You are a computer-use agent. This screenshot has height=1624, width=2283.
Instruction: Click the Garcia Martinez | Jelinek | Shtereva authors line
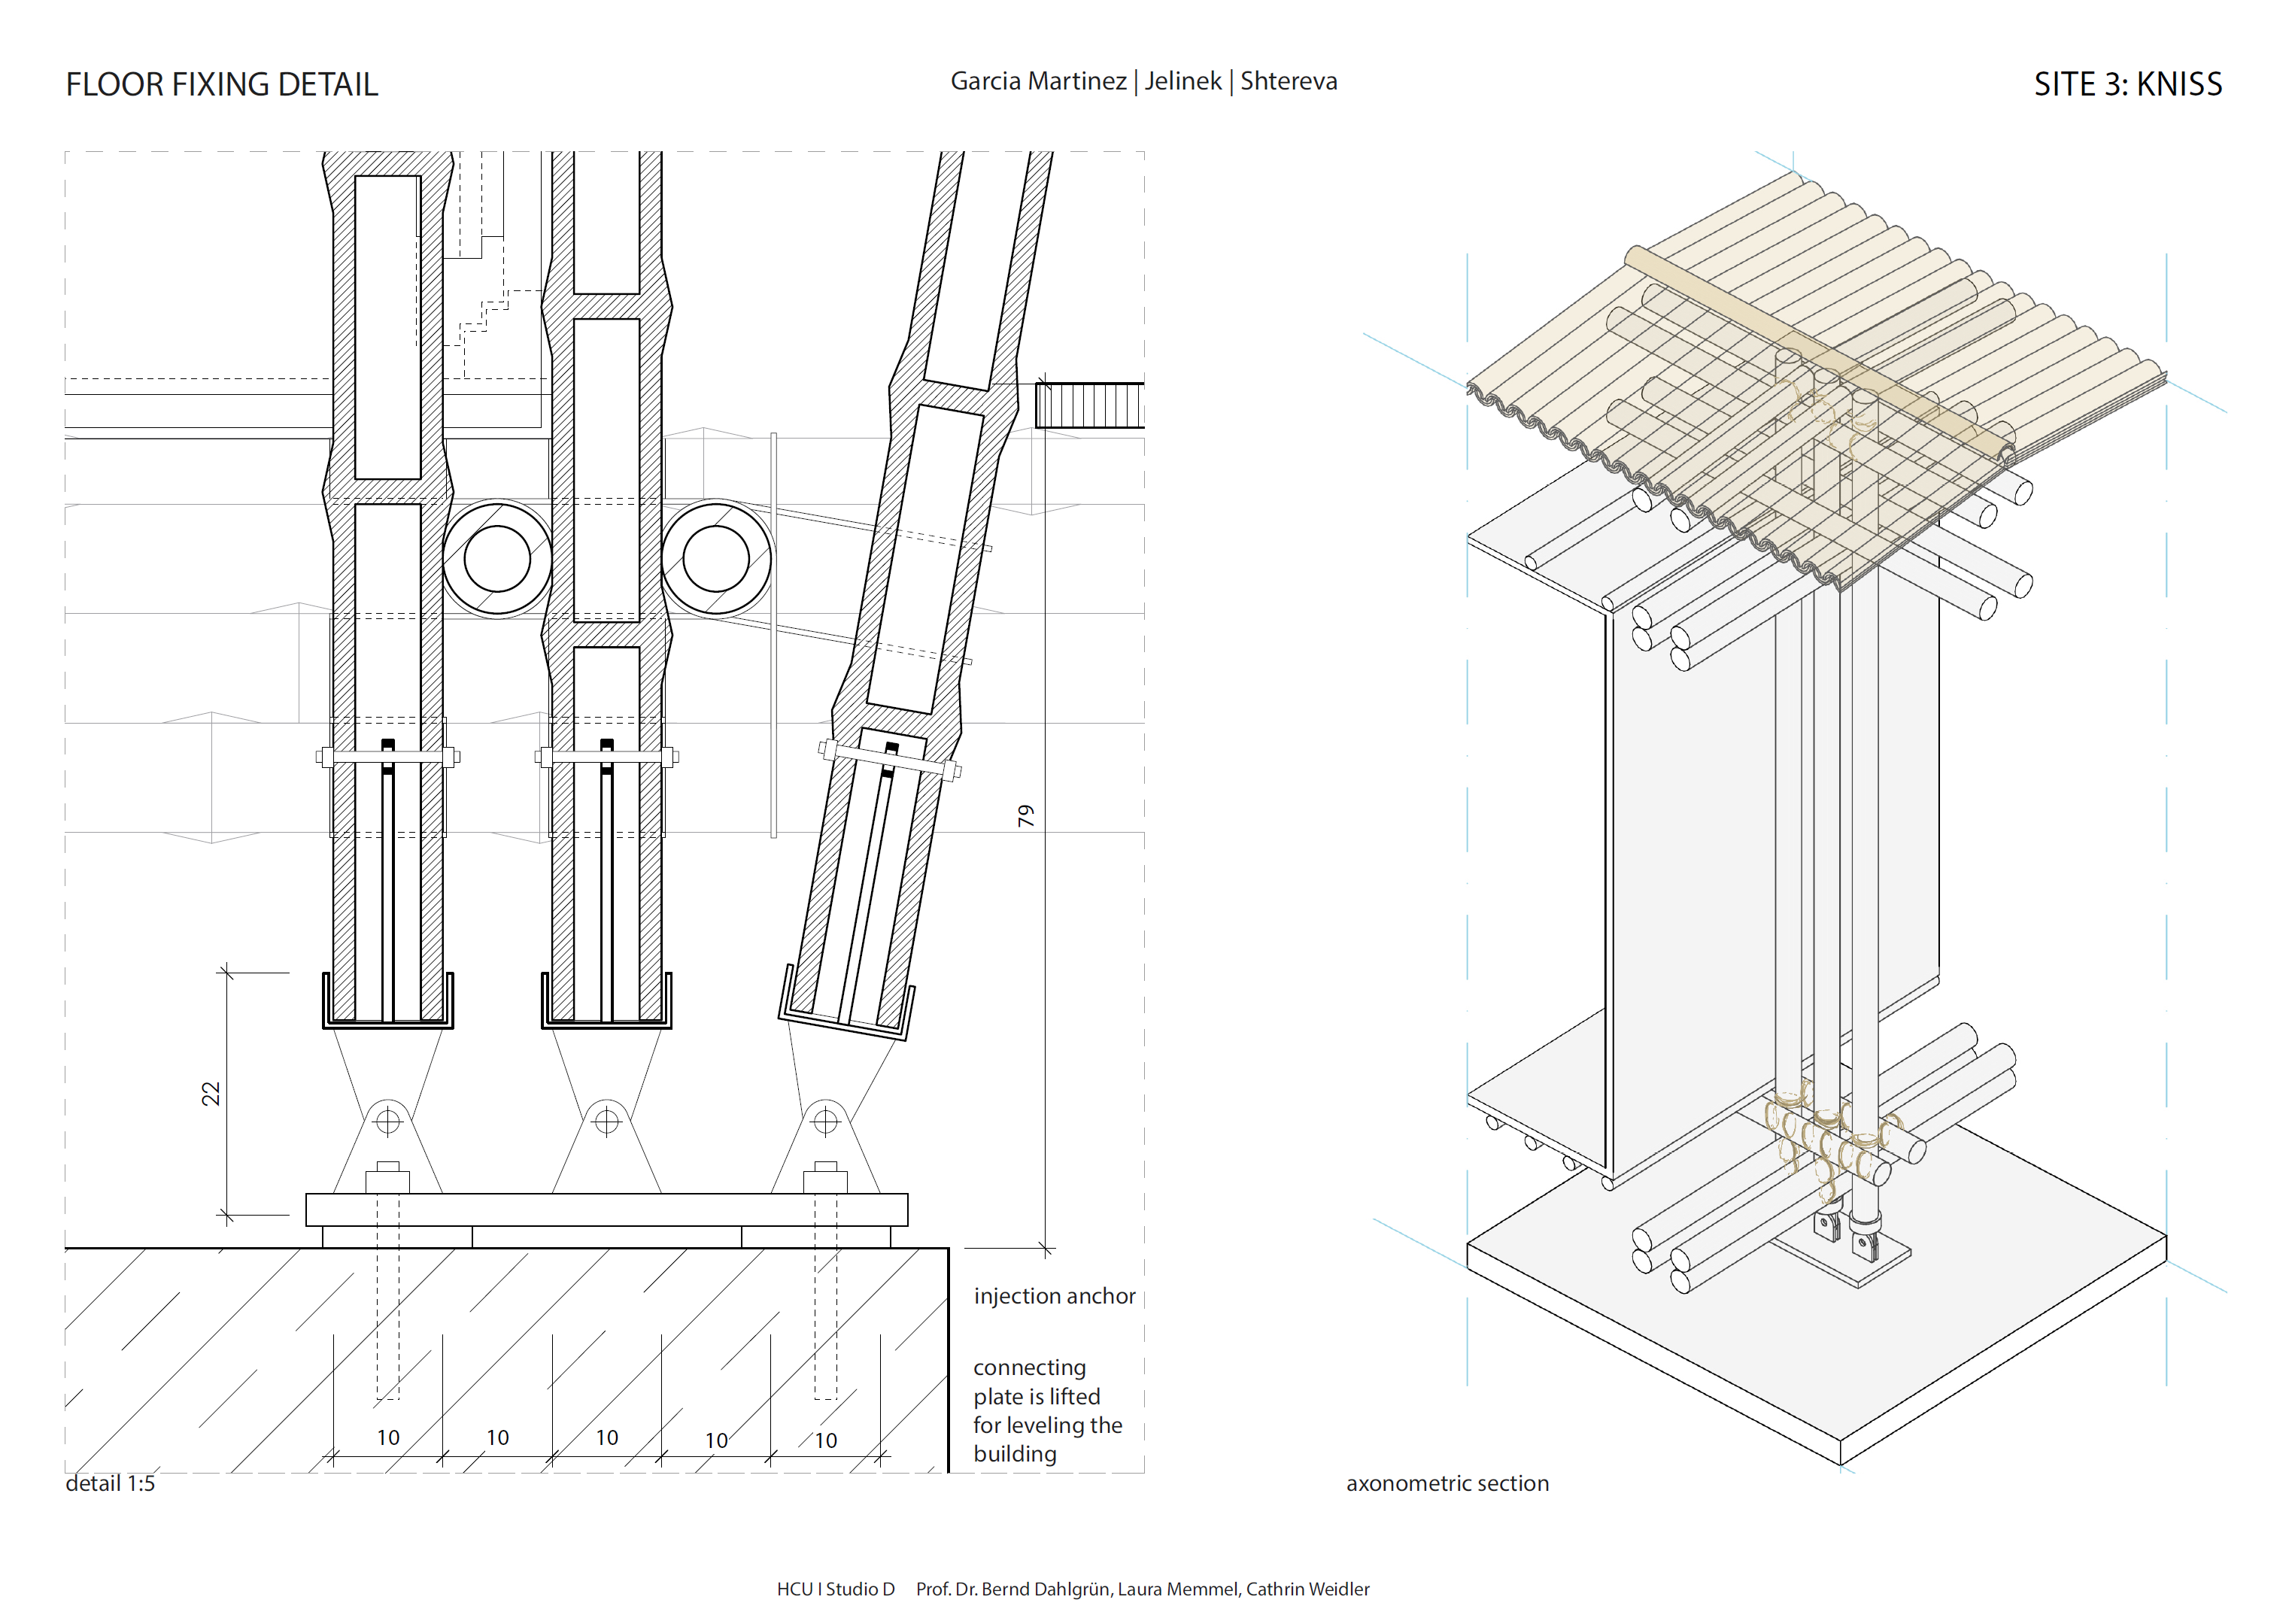(1143, 82)
